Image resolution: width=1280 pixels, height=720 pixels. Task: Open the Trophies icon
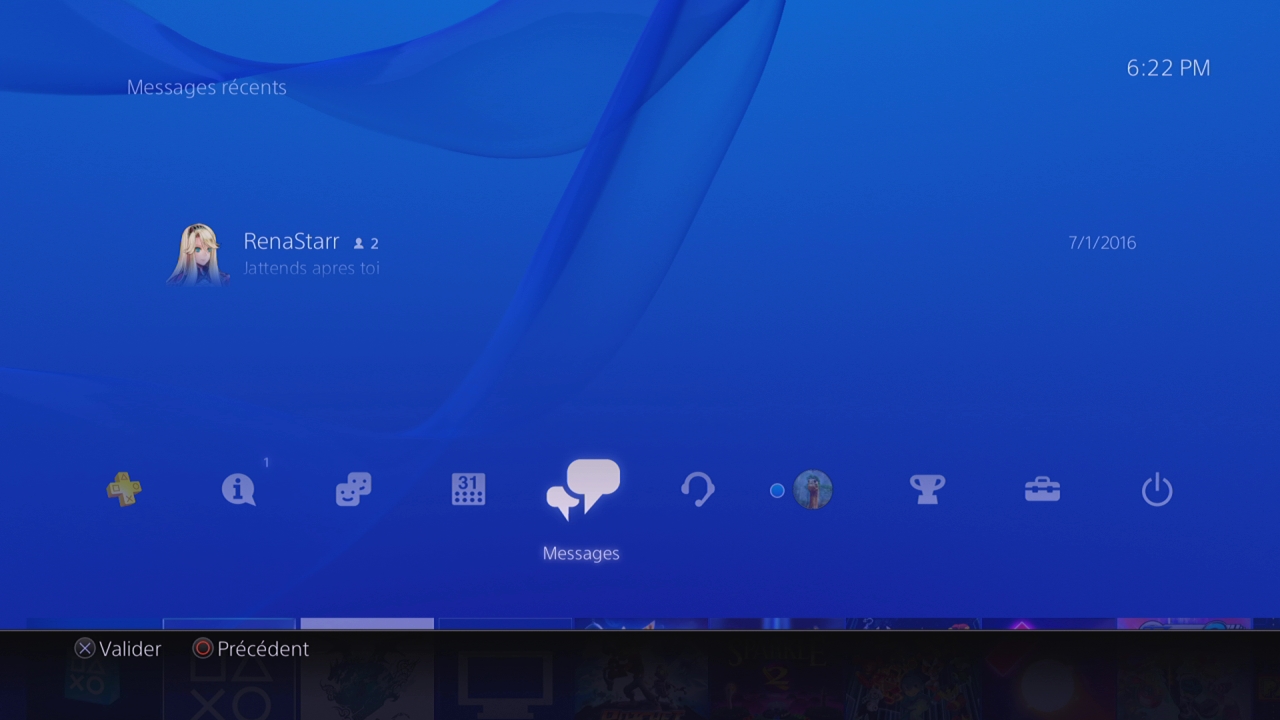pos(927,490)
